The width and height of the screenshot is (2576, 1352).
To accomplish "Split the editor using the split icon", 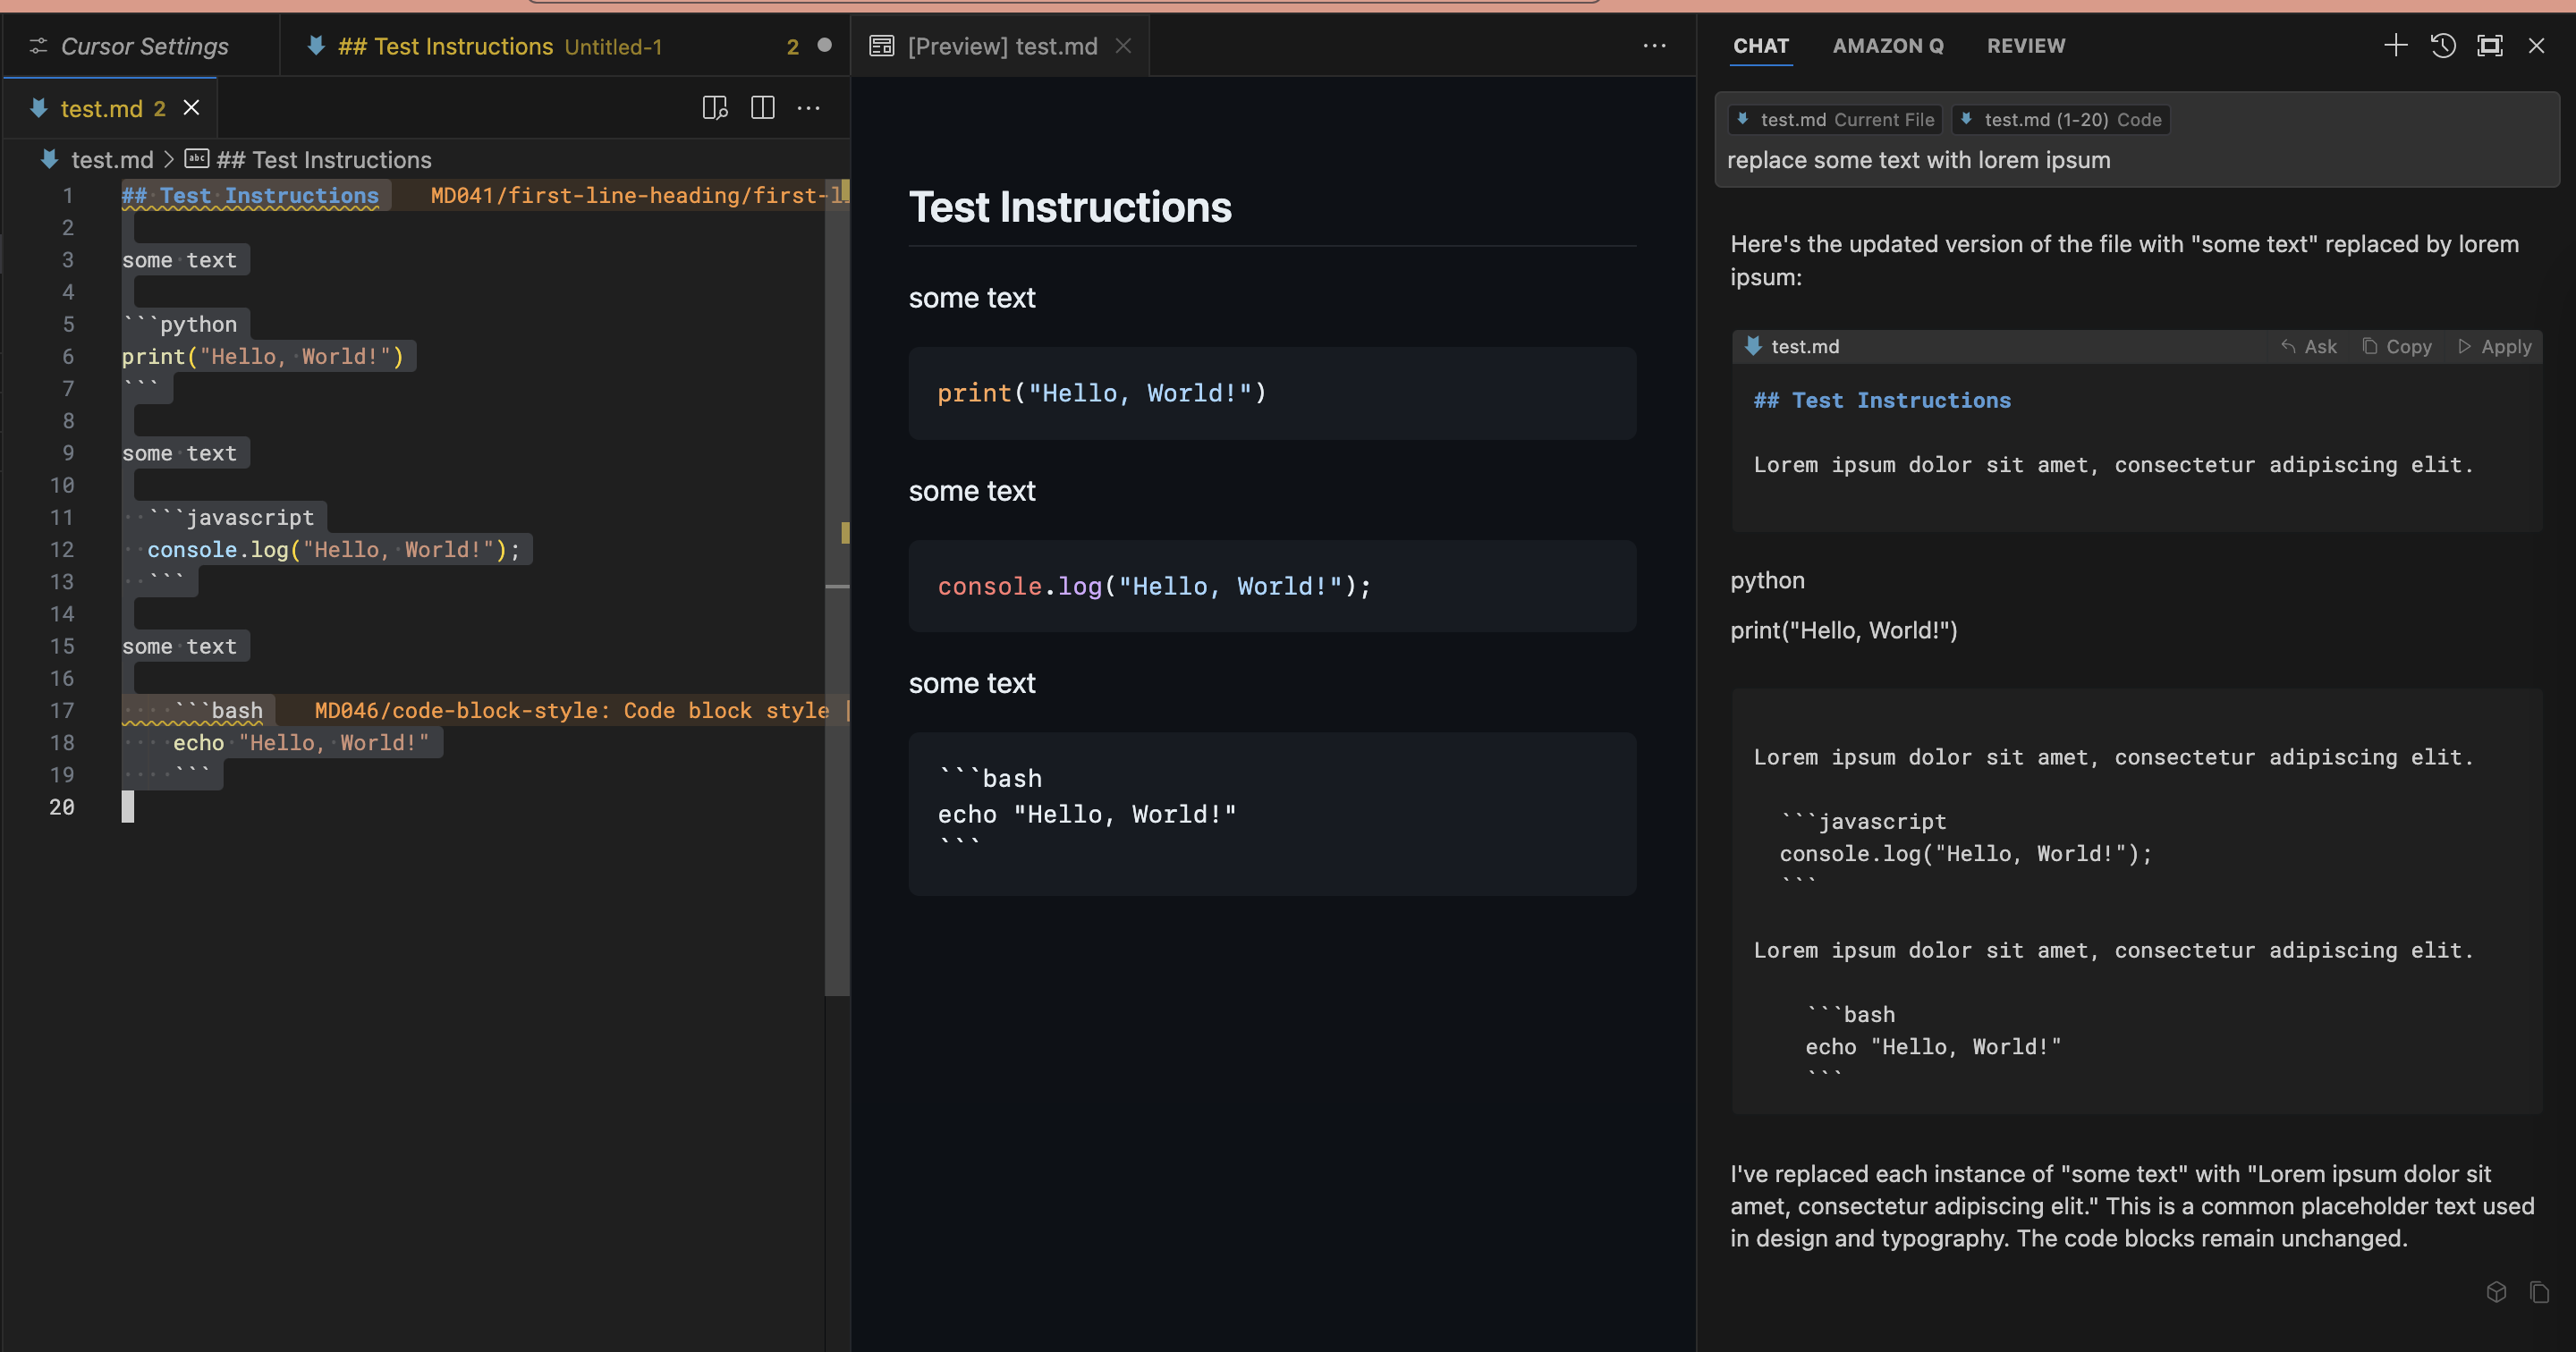I will pyautogui.click(x=763, y=108).
